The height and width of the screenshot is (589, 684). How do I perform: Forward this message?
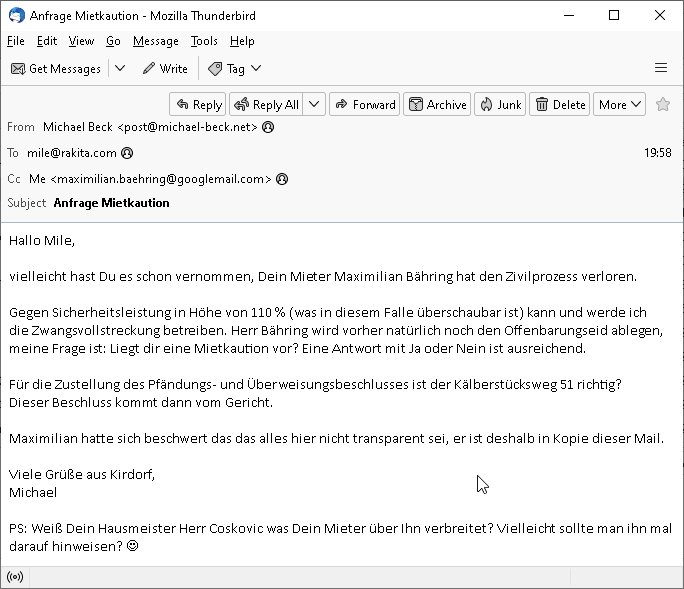point(365,104)
